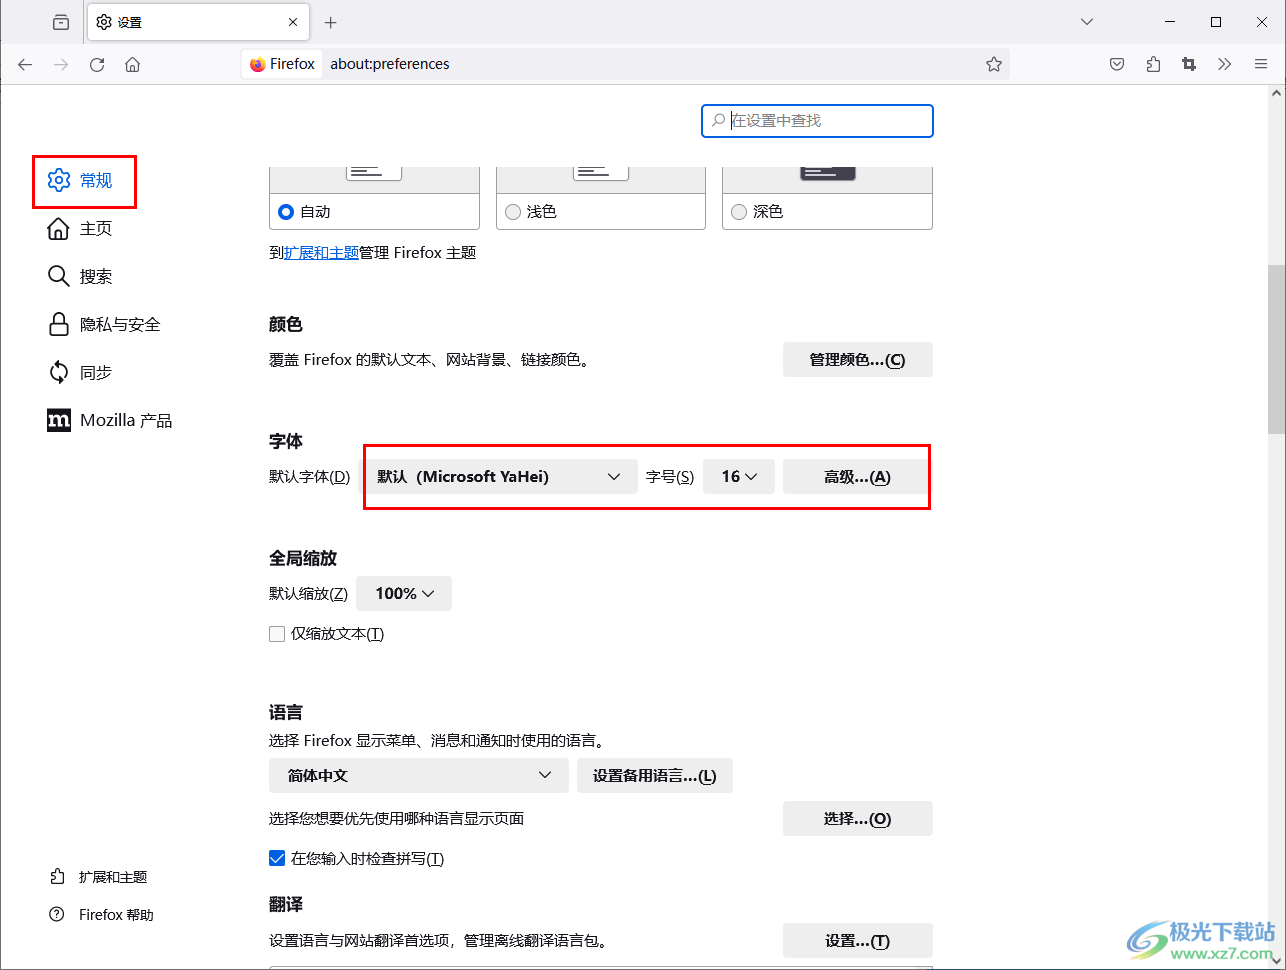Click the vertical scrollbar thumb

1276,349
